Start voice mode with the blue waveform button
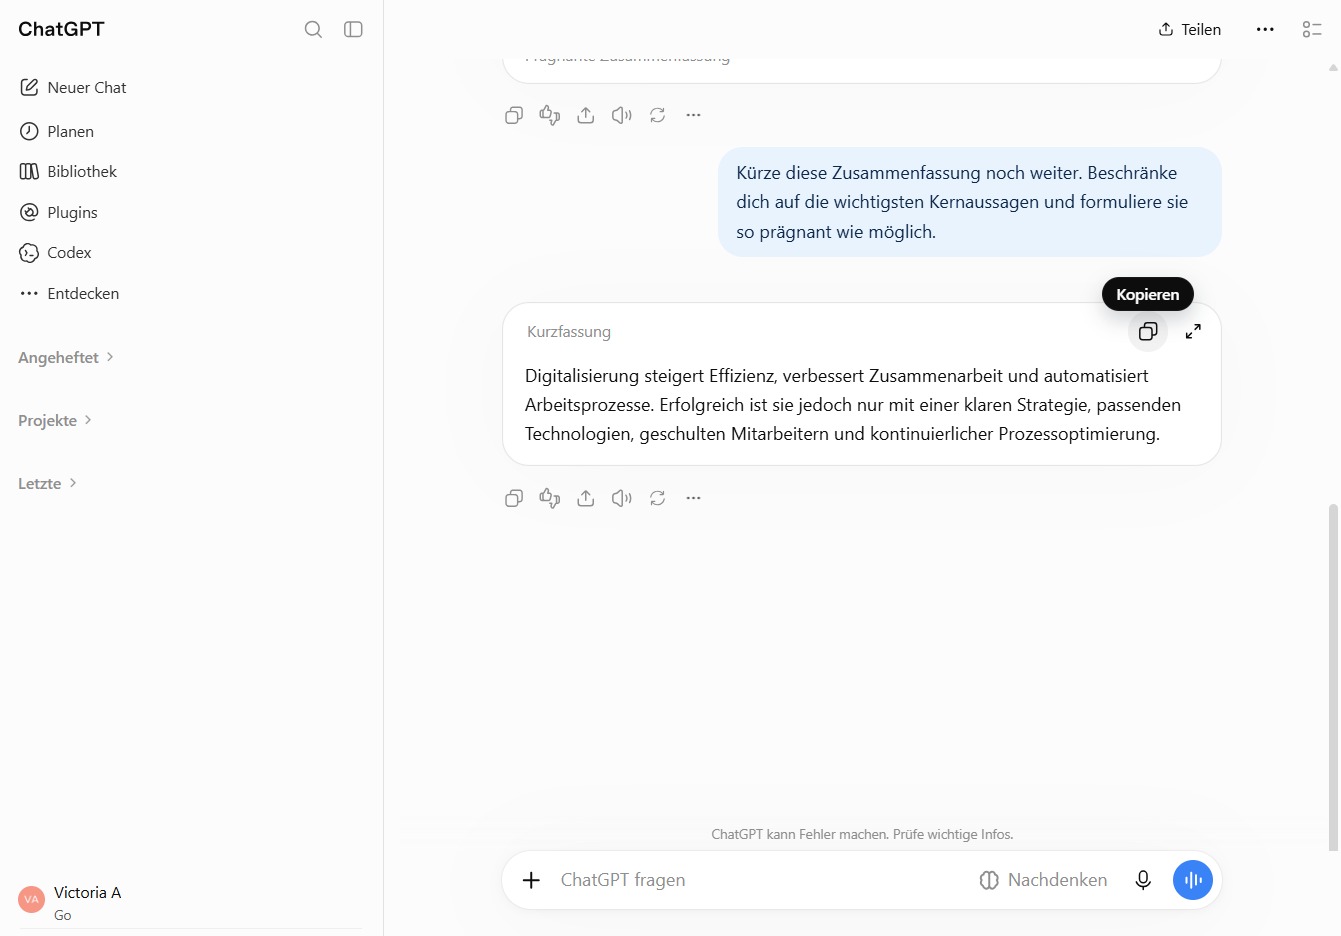This screenshot has width=1341, height=936. 1193,880
